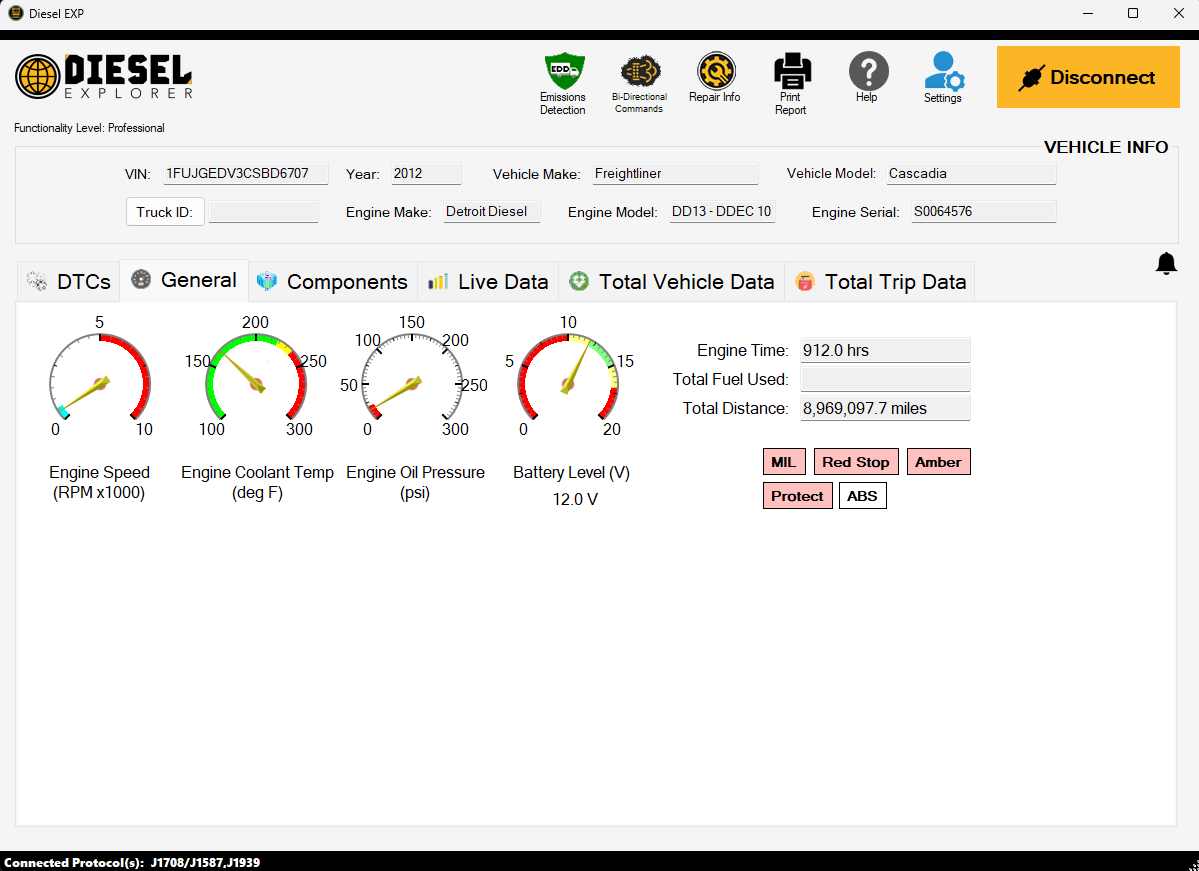Click the empty Truck ID input field

point(264,212)
